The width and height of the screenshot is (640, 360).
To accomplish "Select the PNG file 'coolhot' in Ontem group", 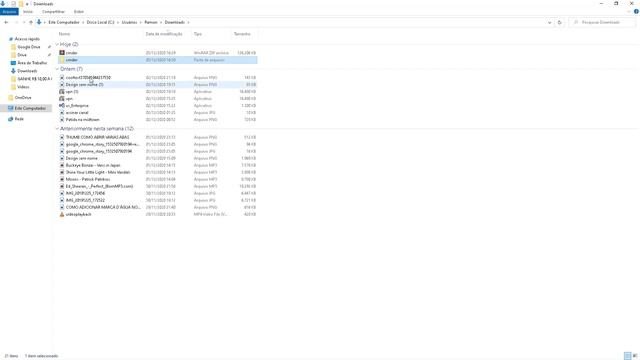I will pyautogui.click(x=88, y=78).
